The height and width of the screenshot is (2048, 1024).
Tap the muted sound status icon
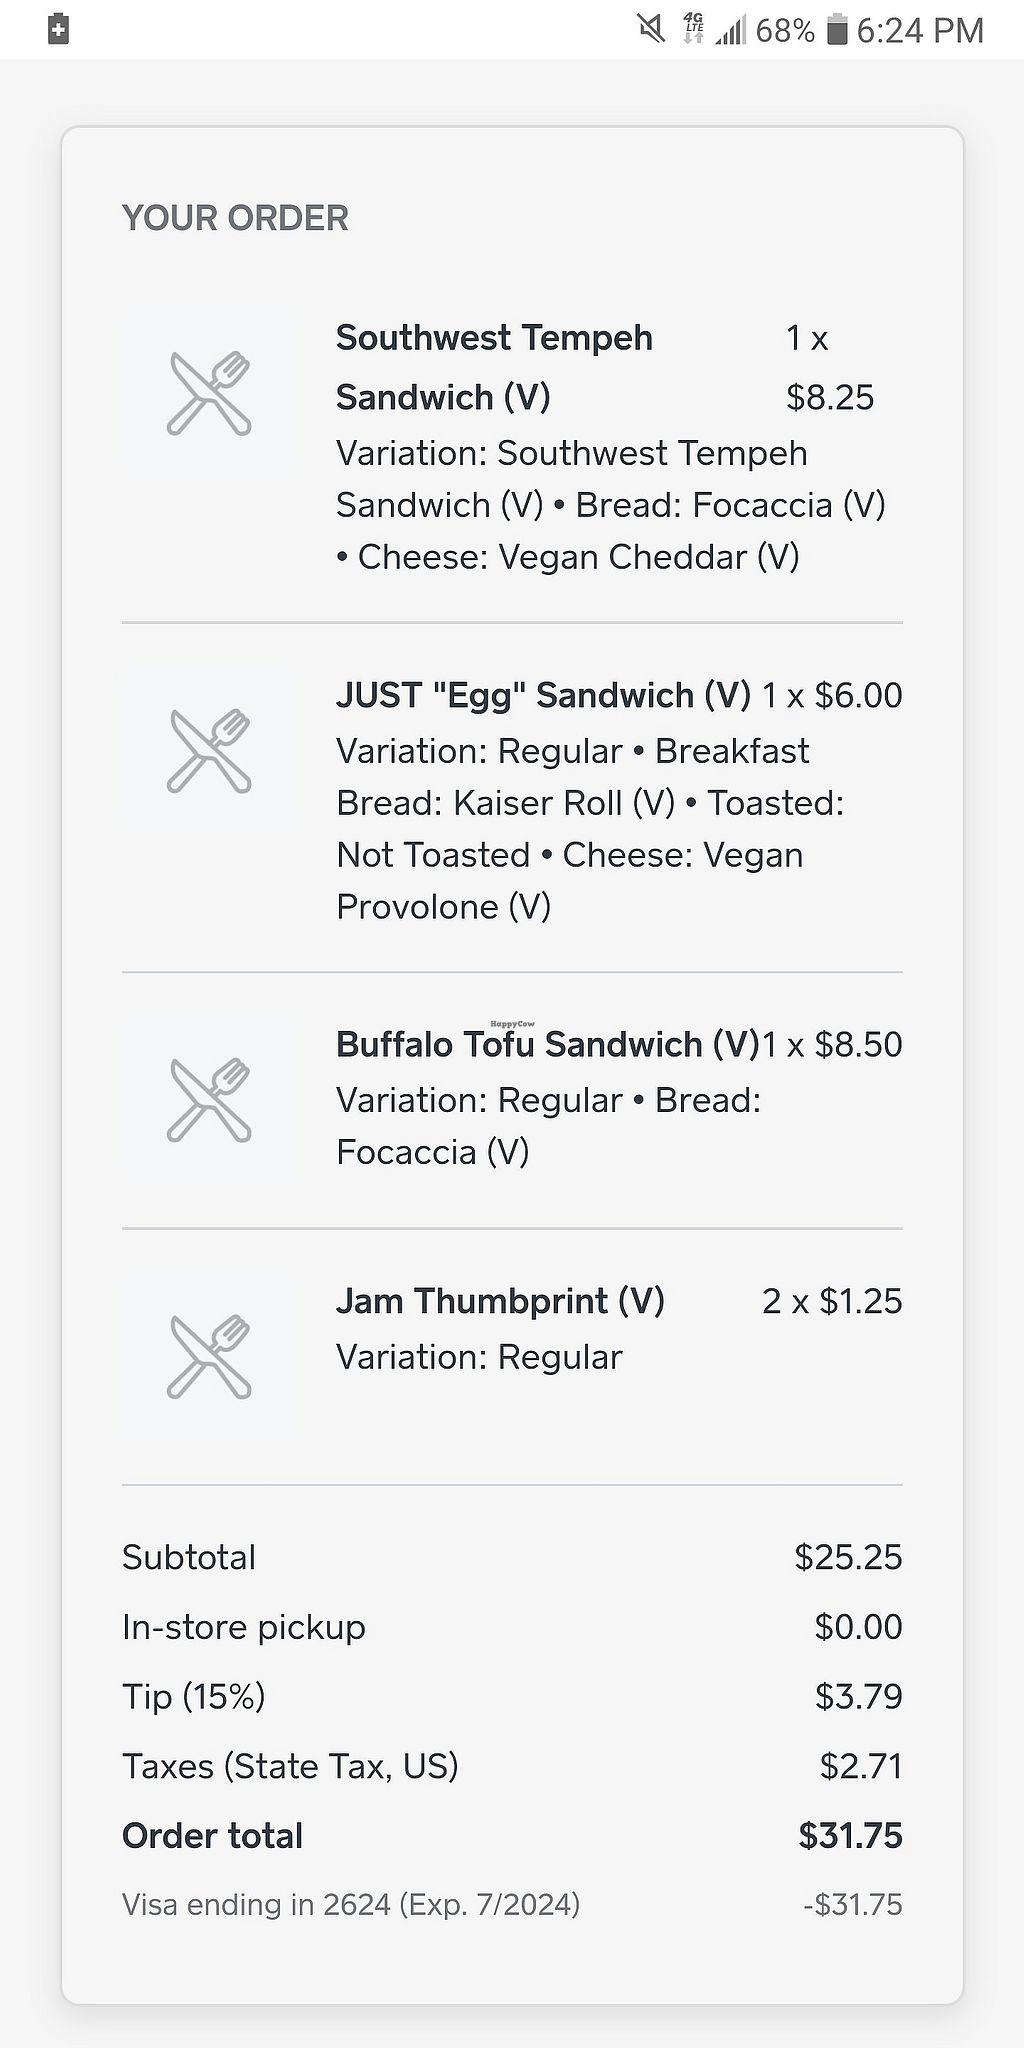[x=651, y=30]
